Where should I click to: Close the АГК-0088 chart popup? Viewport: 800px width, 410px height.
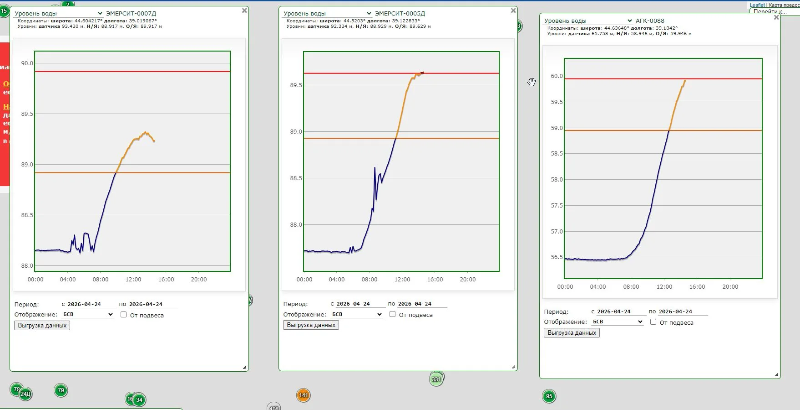(775, 17)
